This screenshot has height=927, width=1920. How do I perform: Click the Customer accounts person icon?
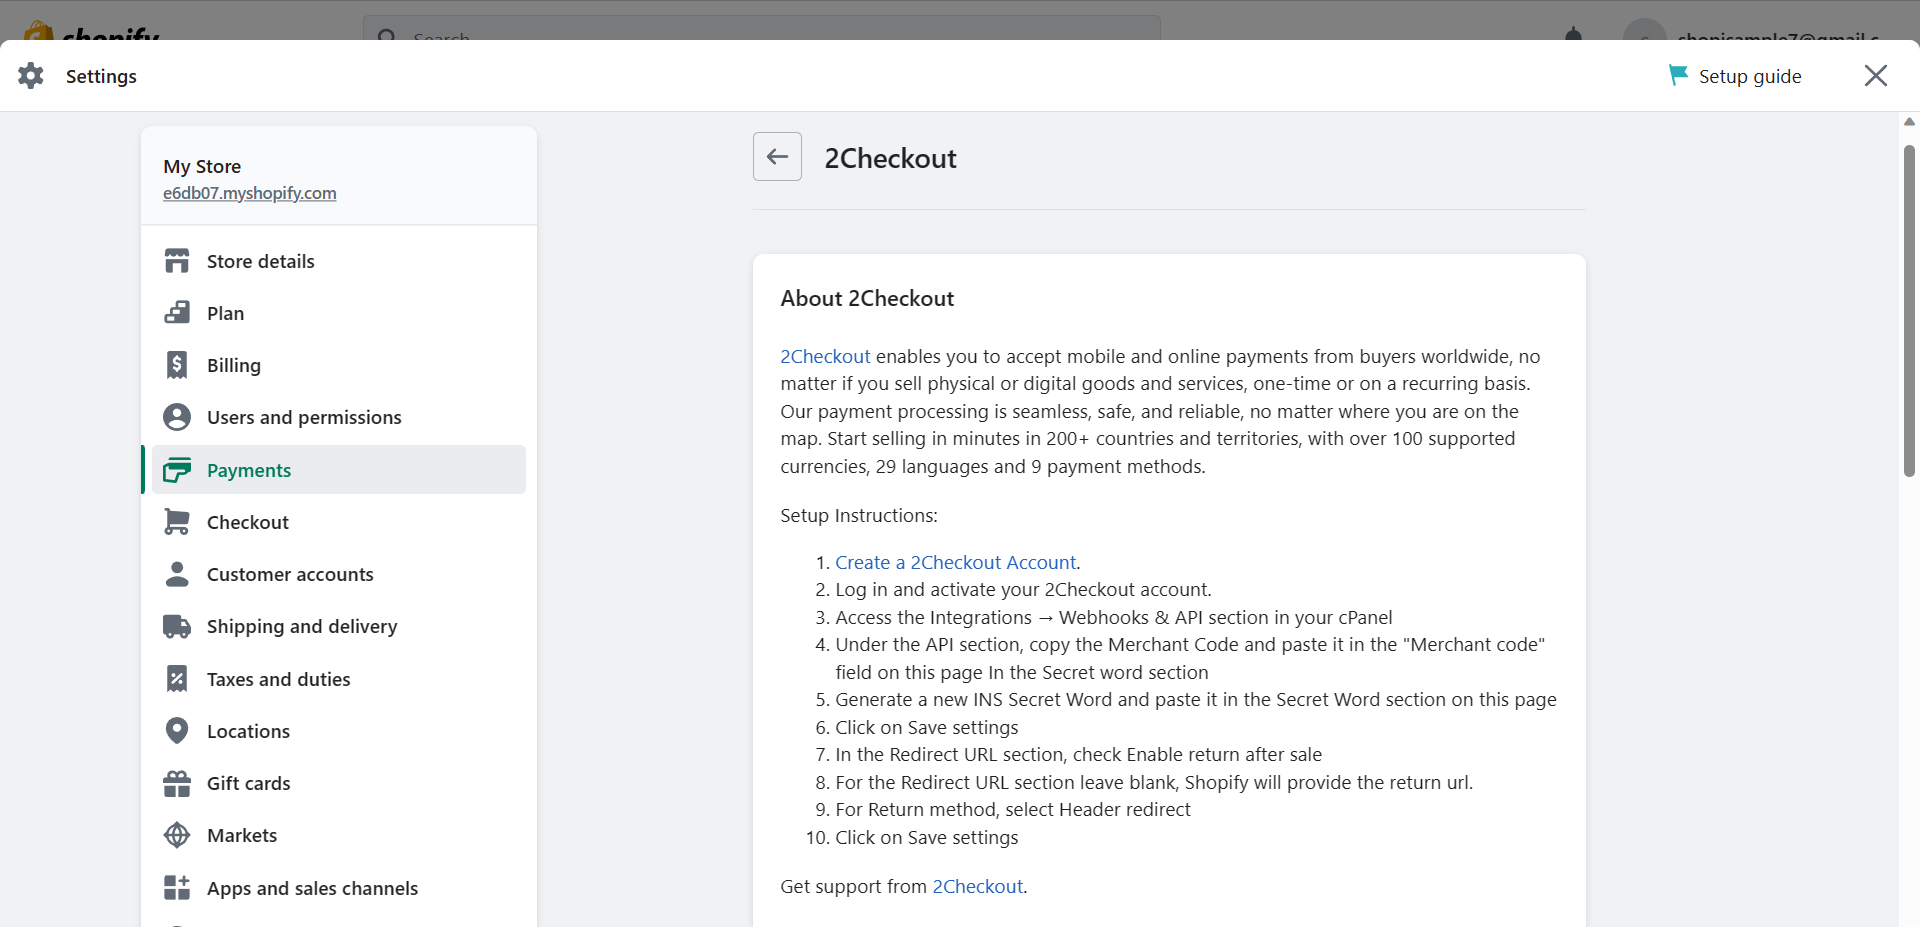pyautogui.click(x=177, y=574)
